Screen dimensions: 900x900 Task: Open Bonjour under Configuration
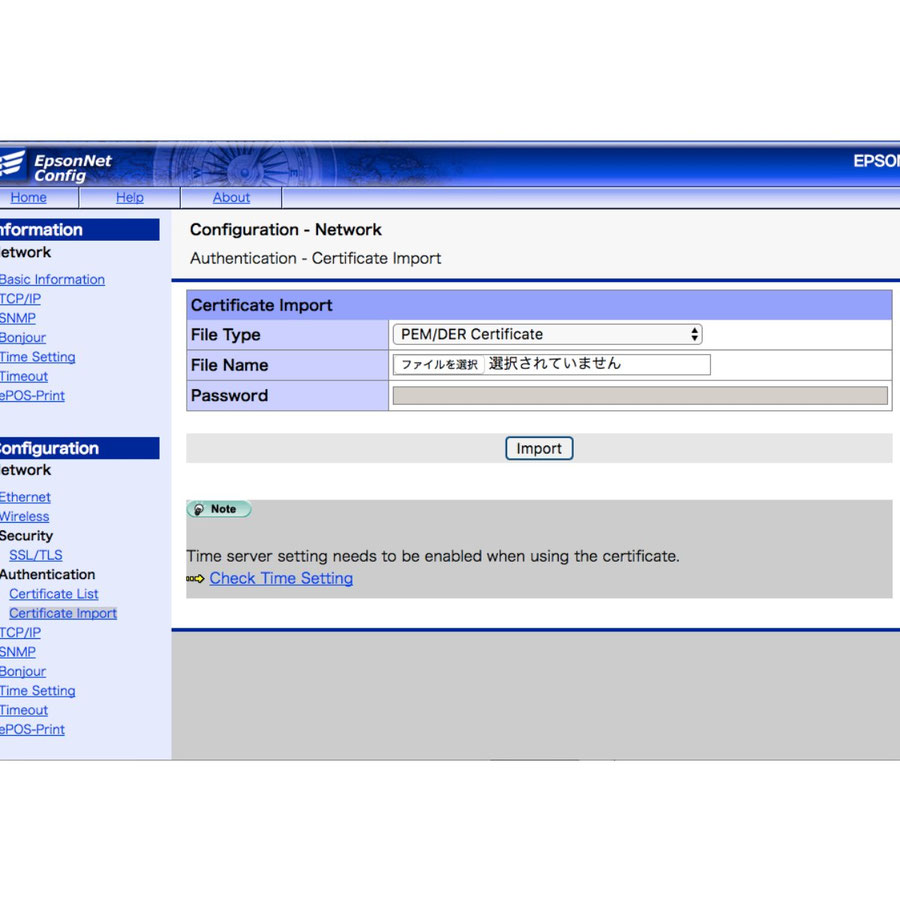point(22,672)
